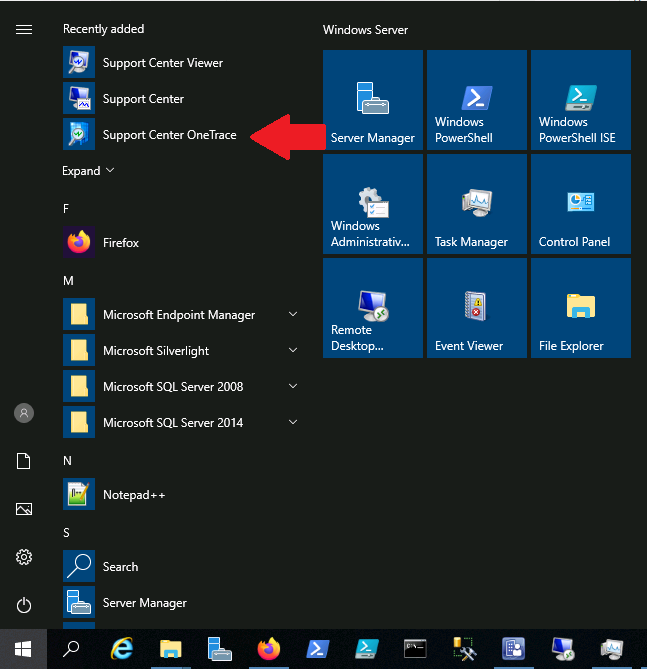Open PowerShell ISE from the taskbar

367,649
